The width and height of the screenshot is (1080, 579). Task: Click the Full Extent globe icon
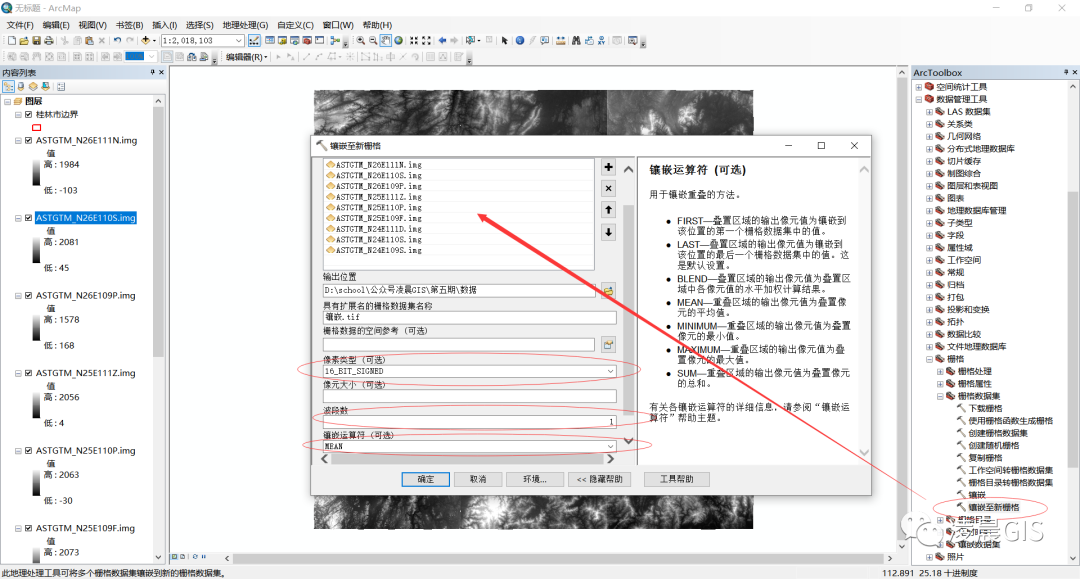click(x=398, y=41)
